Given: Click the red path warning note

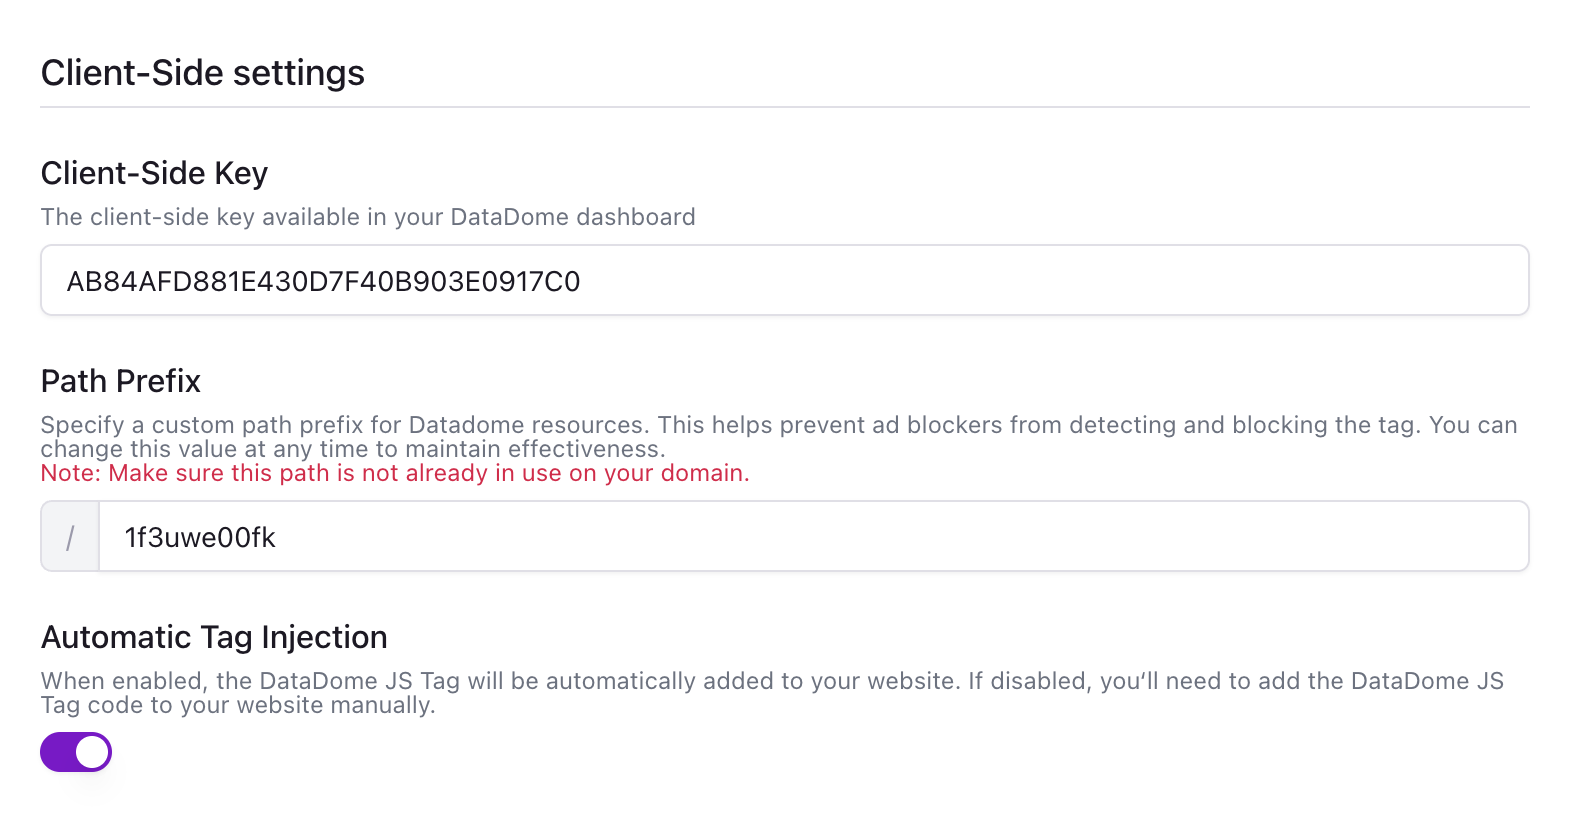Looking at the screenshot, I should 394,472.
